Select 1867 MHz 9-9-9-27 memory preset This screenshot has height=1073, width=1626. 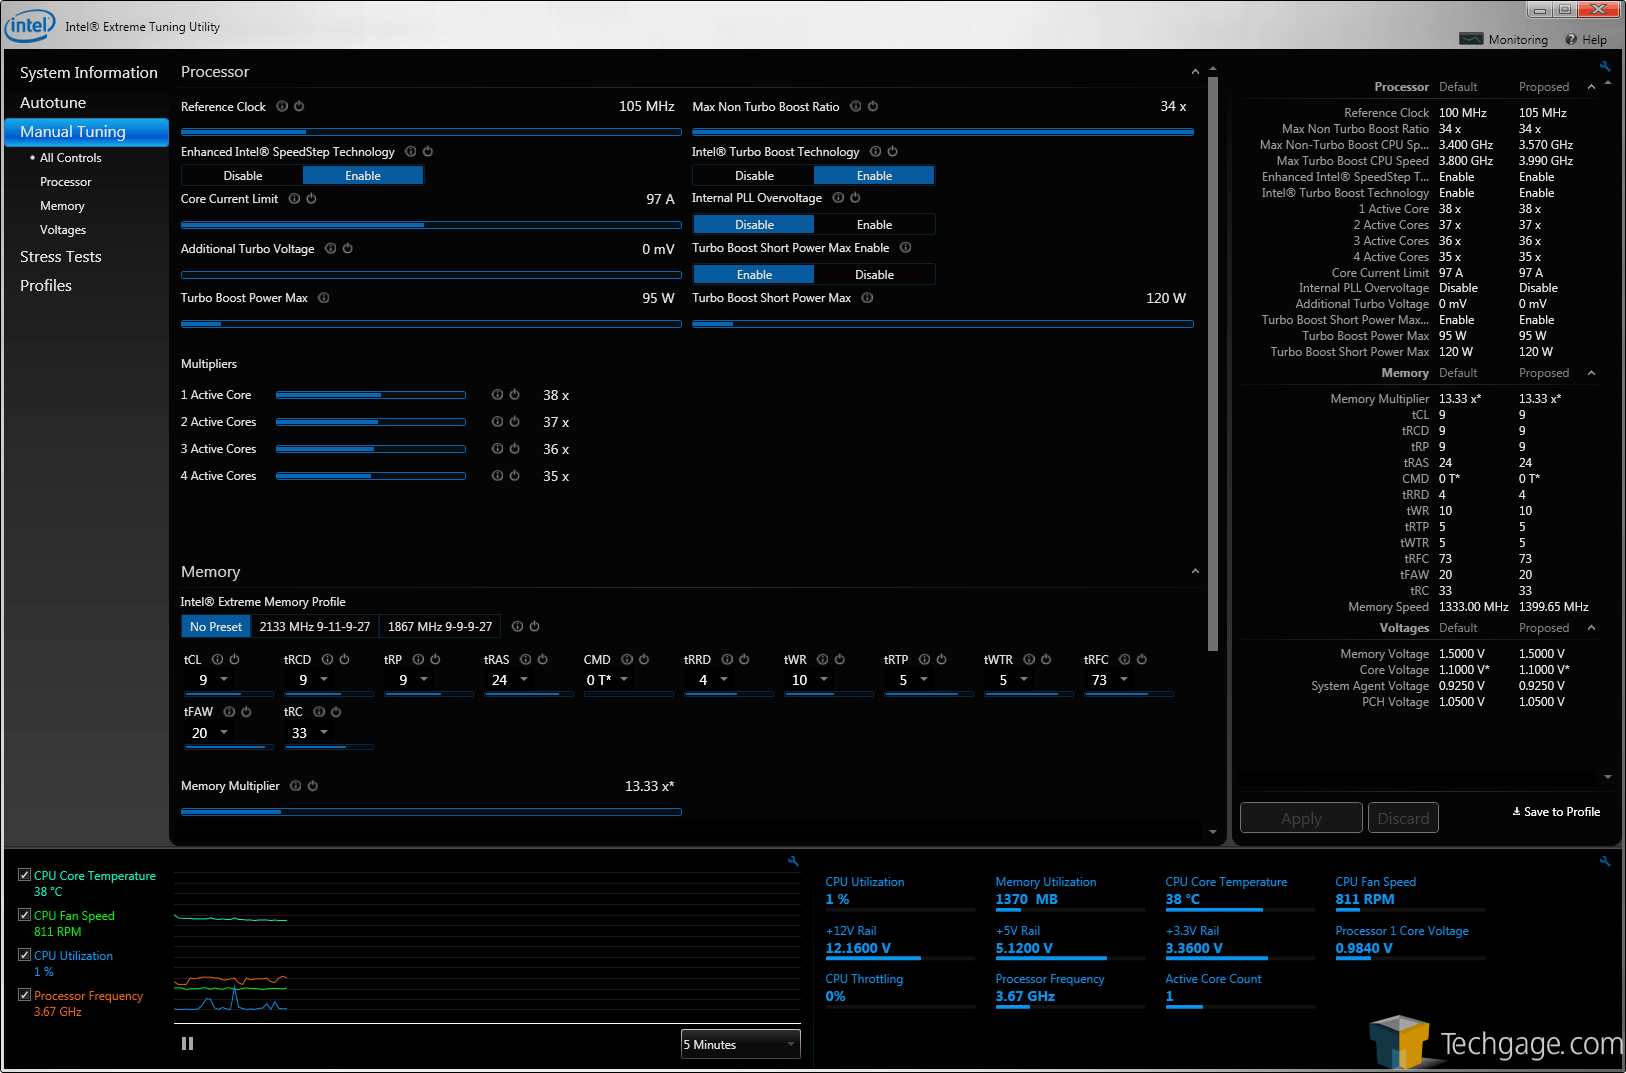tap(440, 627)
